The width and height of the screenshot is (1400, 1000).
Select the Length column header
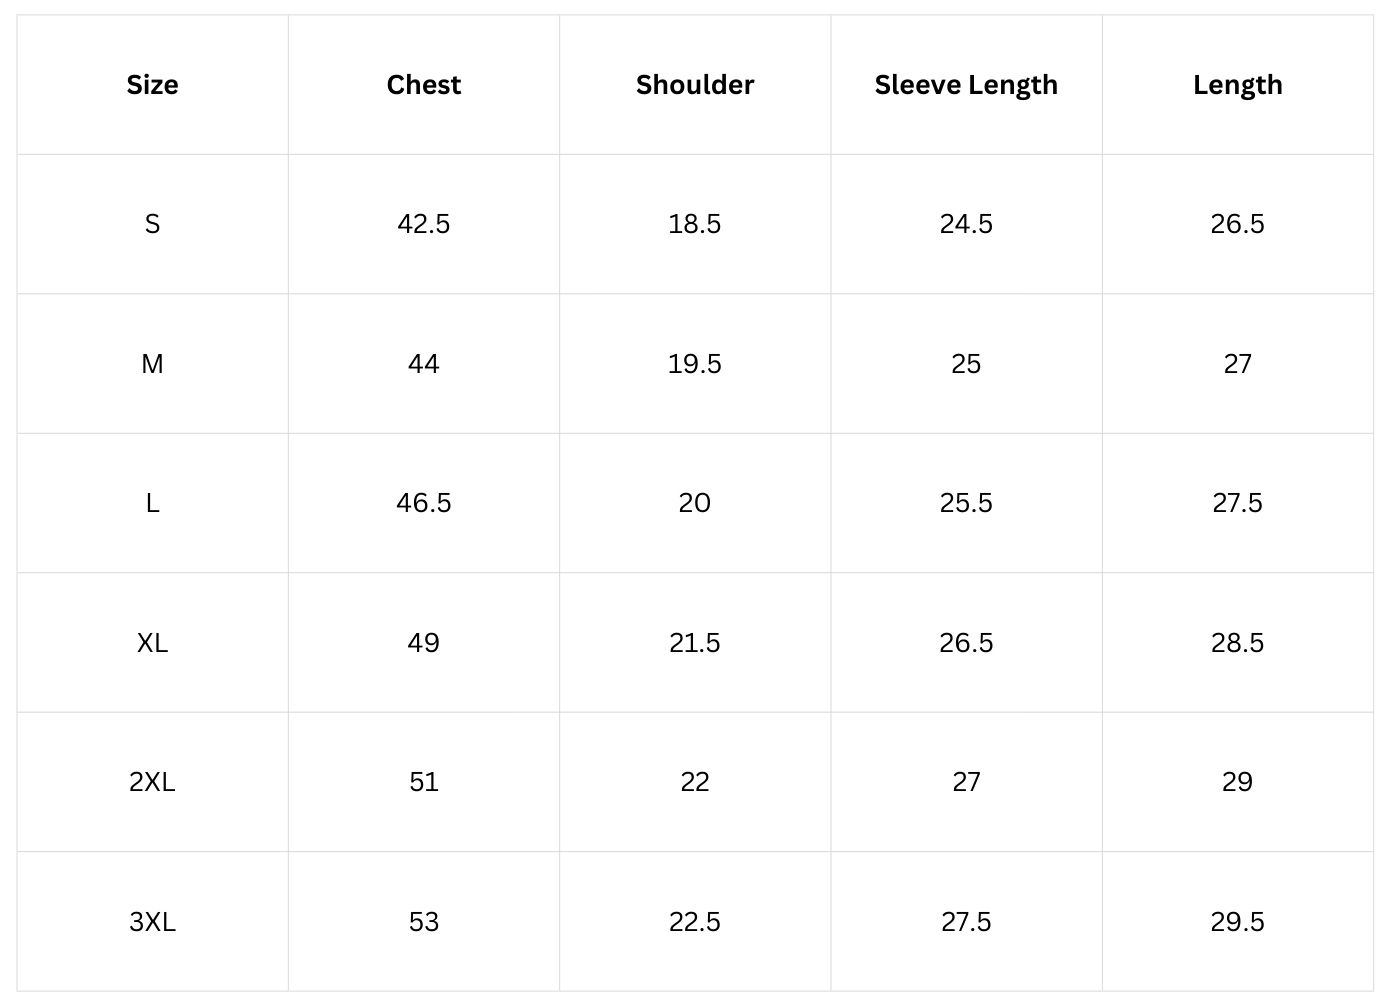click(1237, 85)
